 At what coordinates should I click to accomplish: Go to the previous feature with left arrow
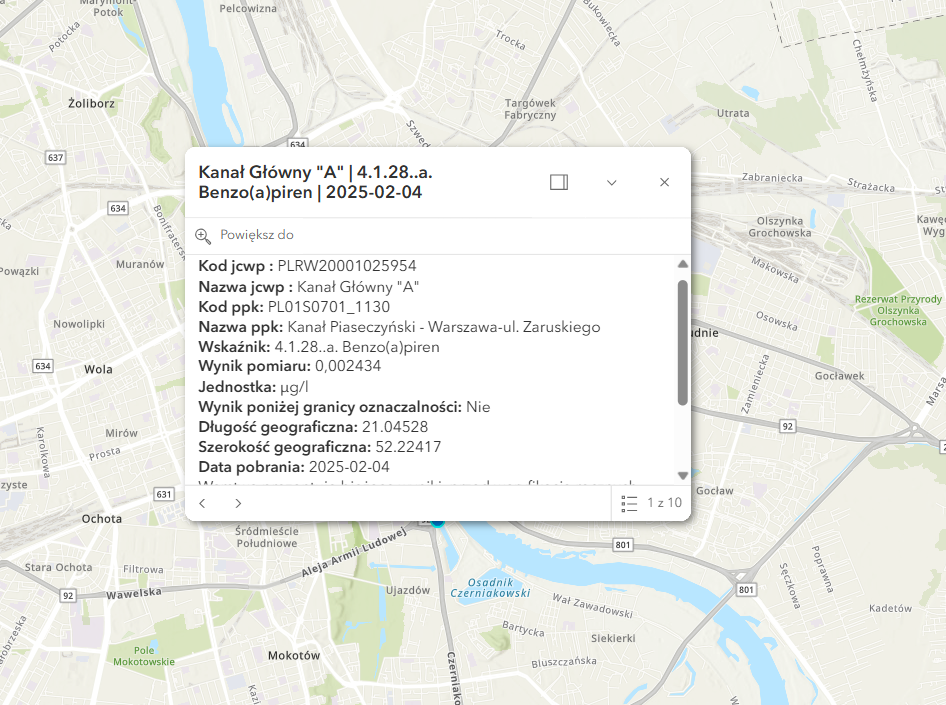(203, 503)
